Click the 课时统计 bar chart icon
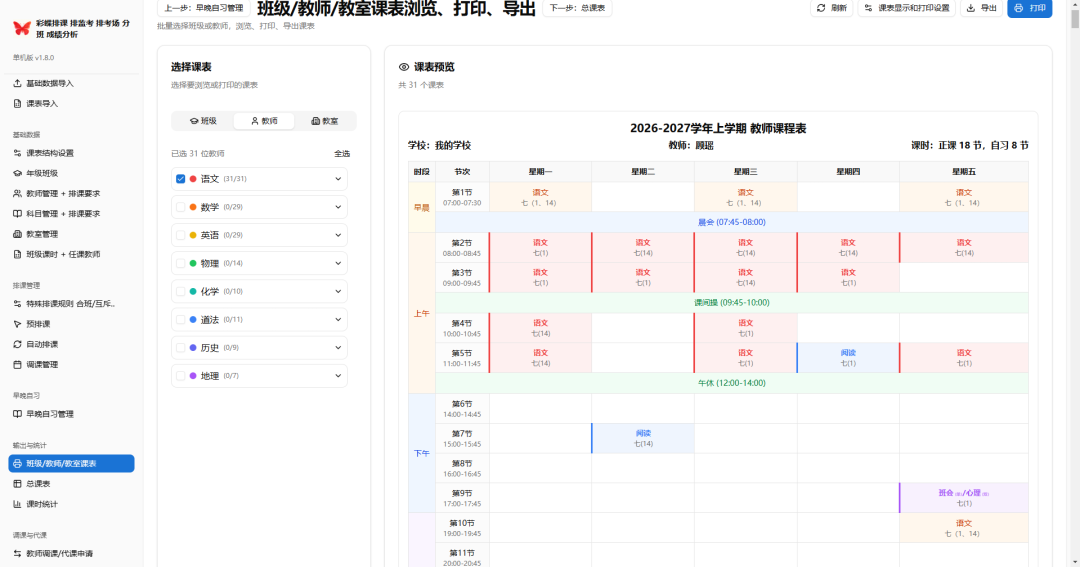1080x567 pixels. pyautogui.click(x=17, y=504)
